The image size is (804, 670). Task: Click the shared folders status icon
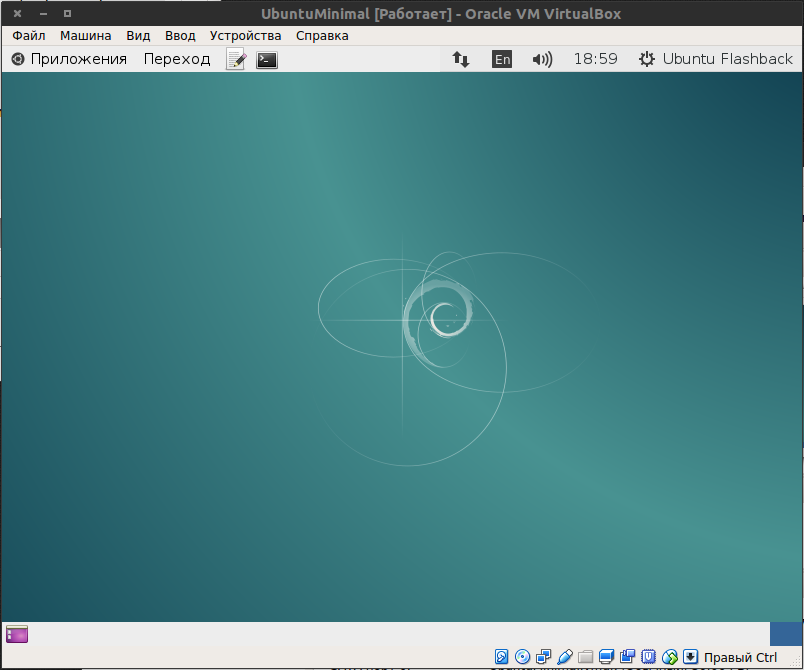(x=586, y=657)
